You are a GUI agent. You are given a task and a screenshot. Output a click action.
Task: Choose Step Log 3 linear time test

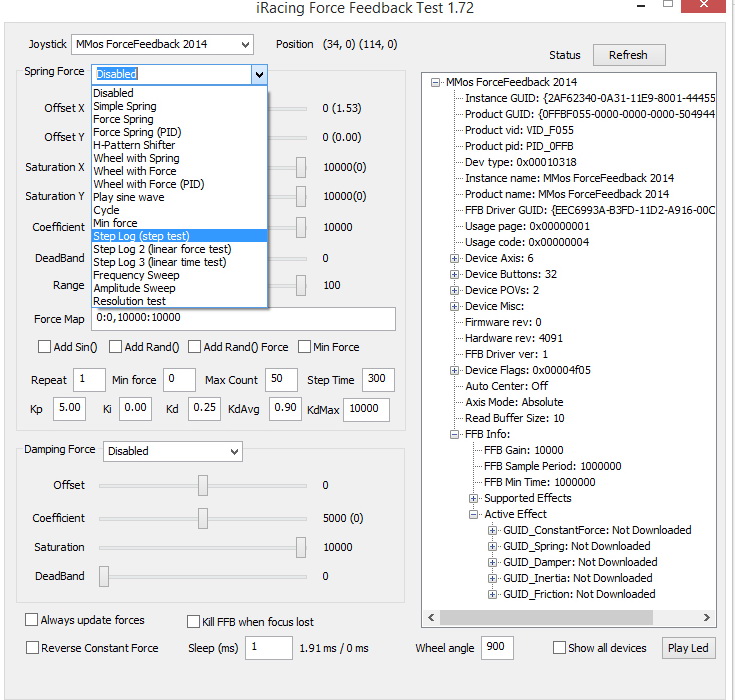pos(180,262)
